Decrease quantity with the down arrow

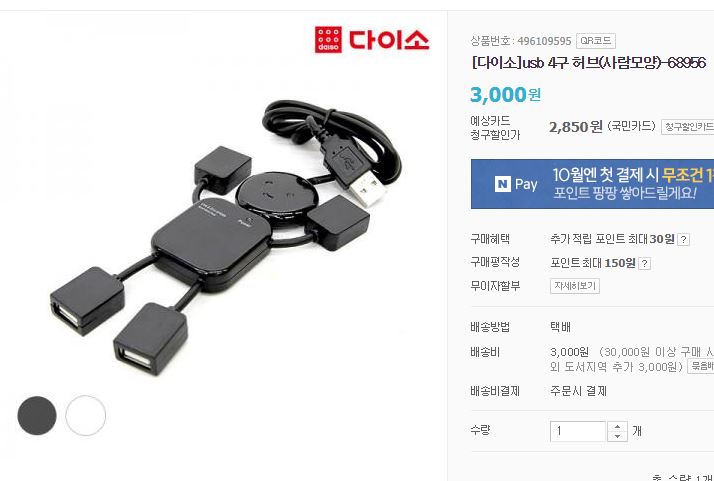pos(617,436)
